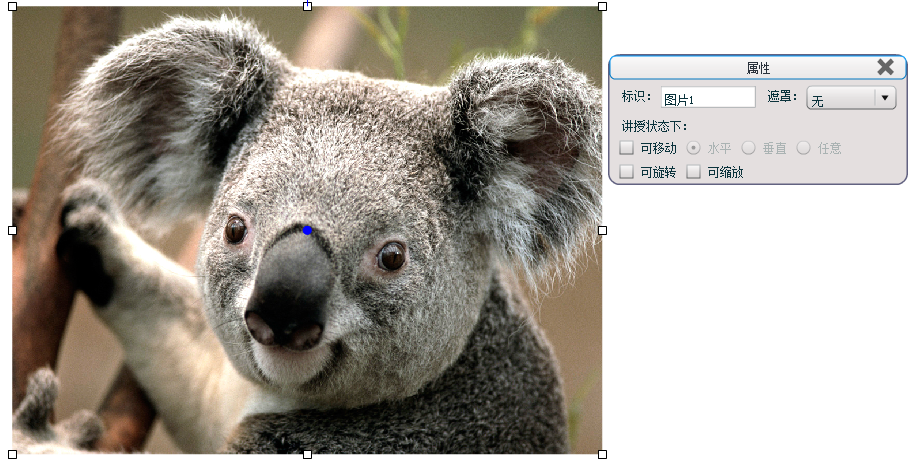Click the bottom-right resize handle of the image
911x463 pixels.
click(602, 454)
